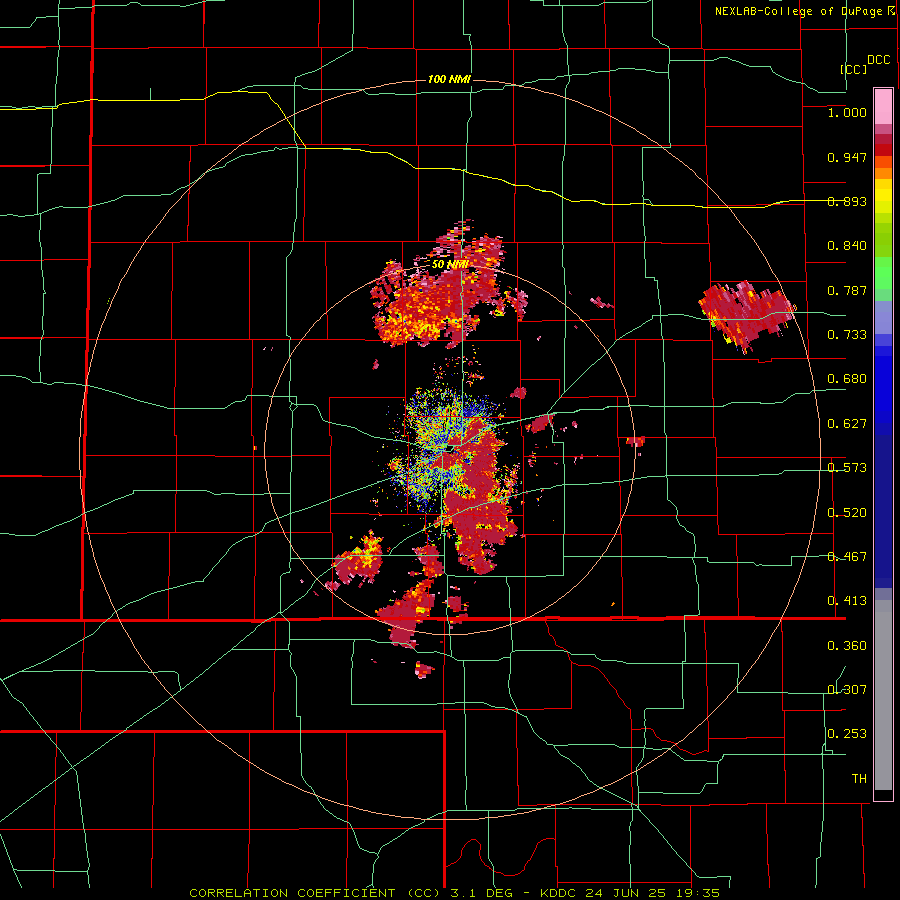Image resolution: width=900 pixels, height=900 pixels.
Task: Click the 0.307 color scale value
Action: [x=847, y=690]
